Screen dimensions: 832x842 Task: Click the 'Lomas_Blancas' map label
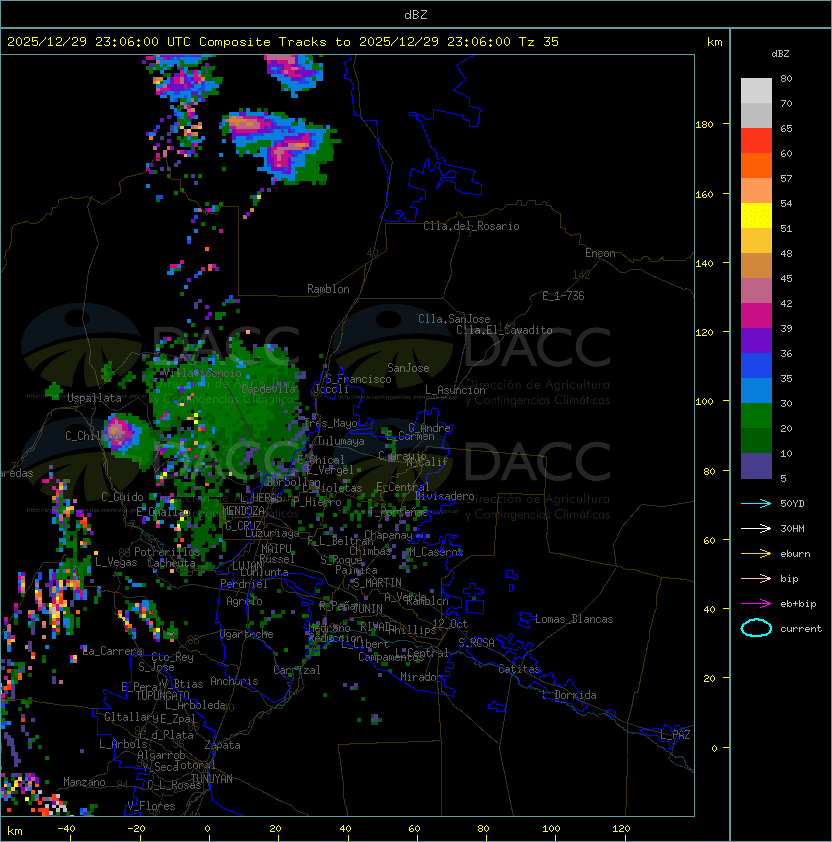pos(574,619)
